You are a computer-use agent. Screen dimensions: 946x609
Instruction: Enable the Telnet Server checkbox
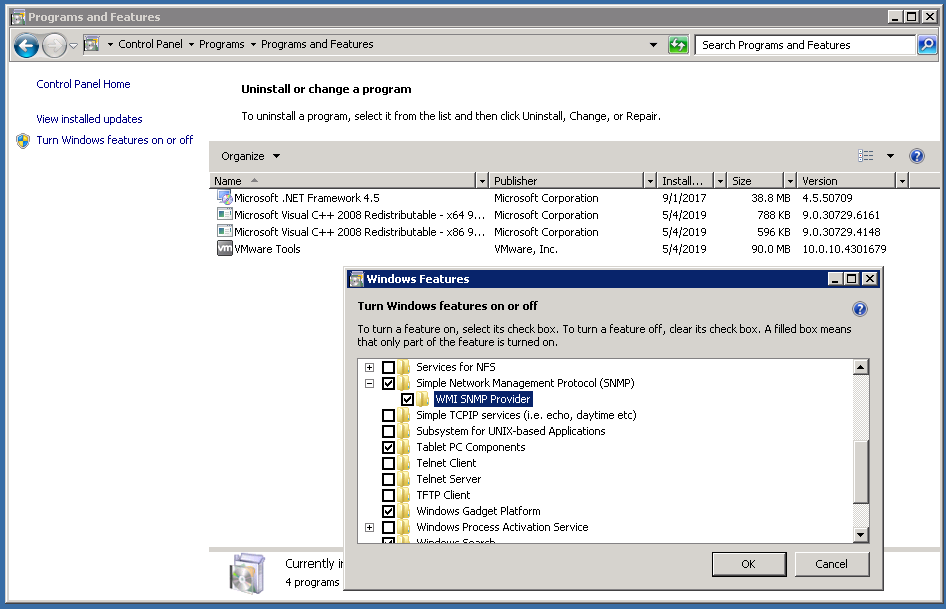(x=389, y=479)
